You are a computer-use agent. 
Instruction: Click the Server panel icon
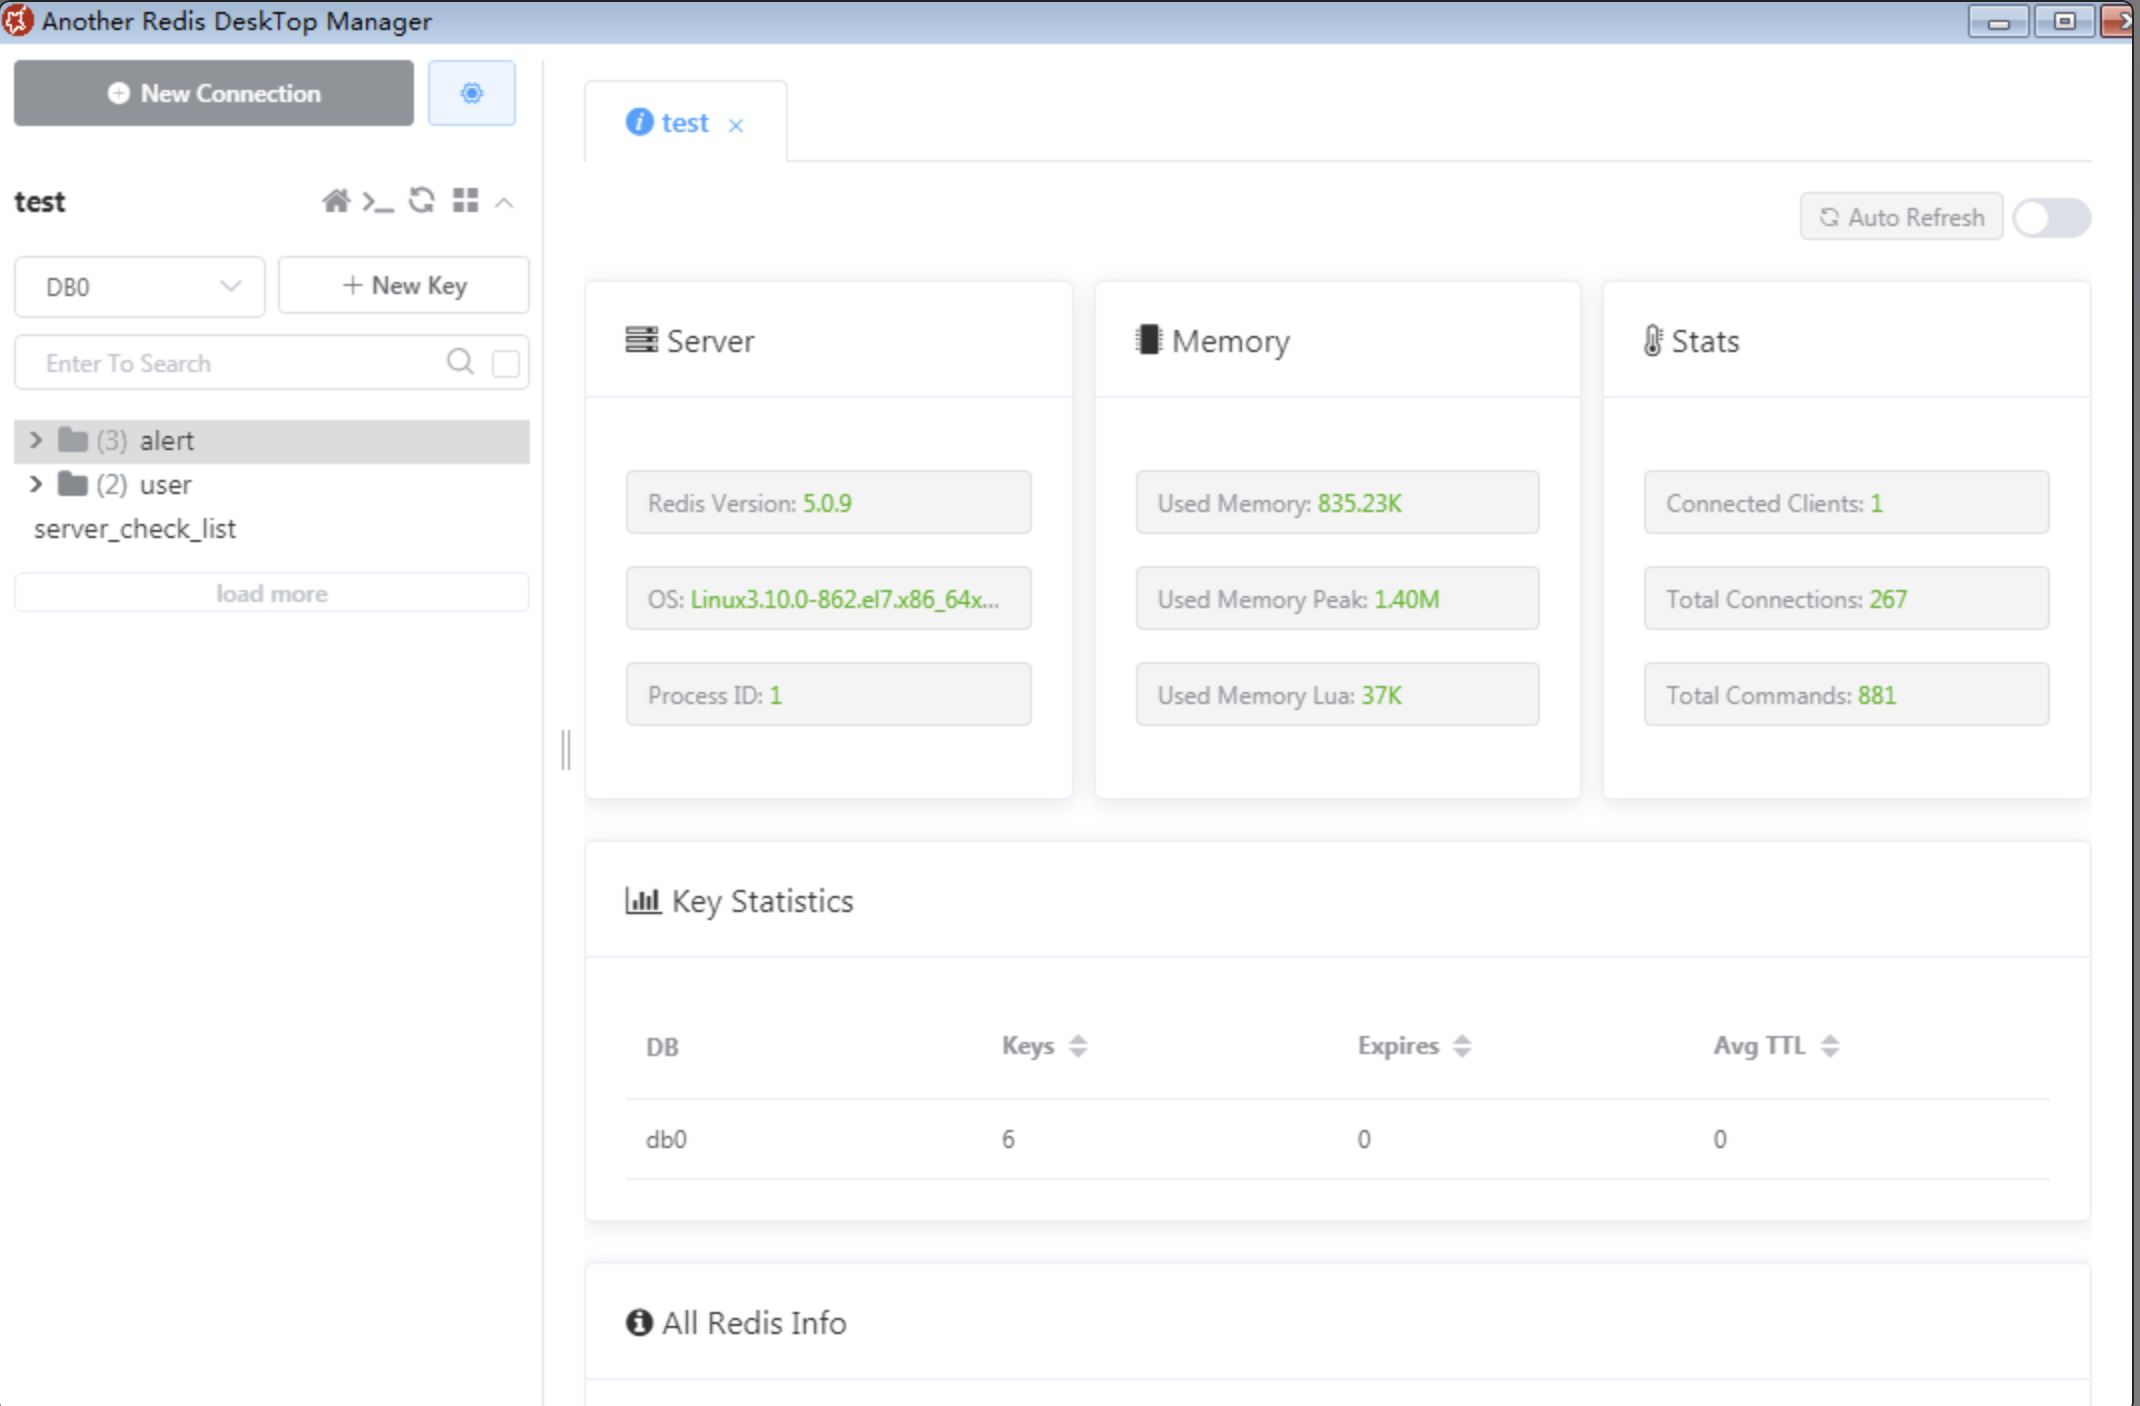point(641,339)
